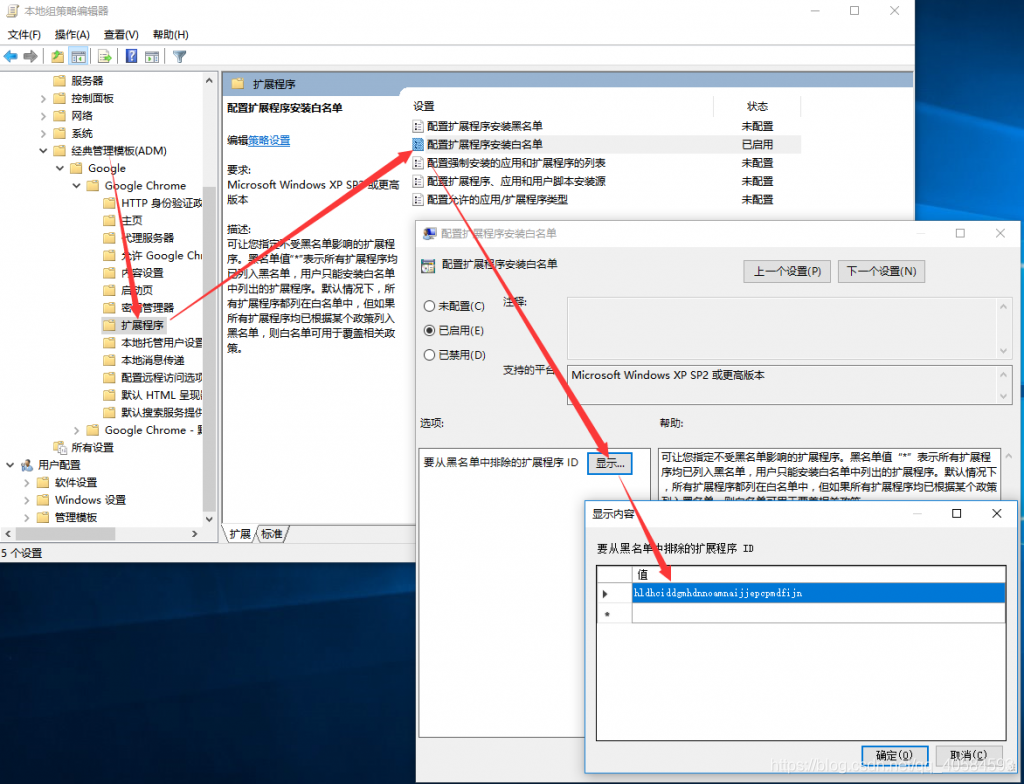Image resolution: width=1024 pixels, height=784 pixels.
Task: Click the 显示... button for extension IDs
Action: (610, 463)
